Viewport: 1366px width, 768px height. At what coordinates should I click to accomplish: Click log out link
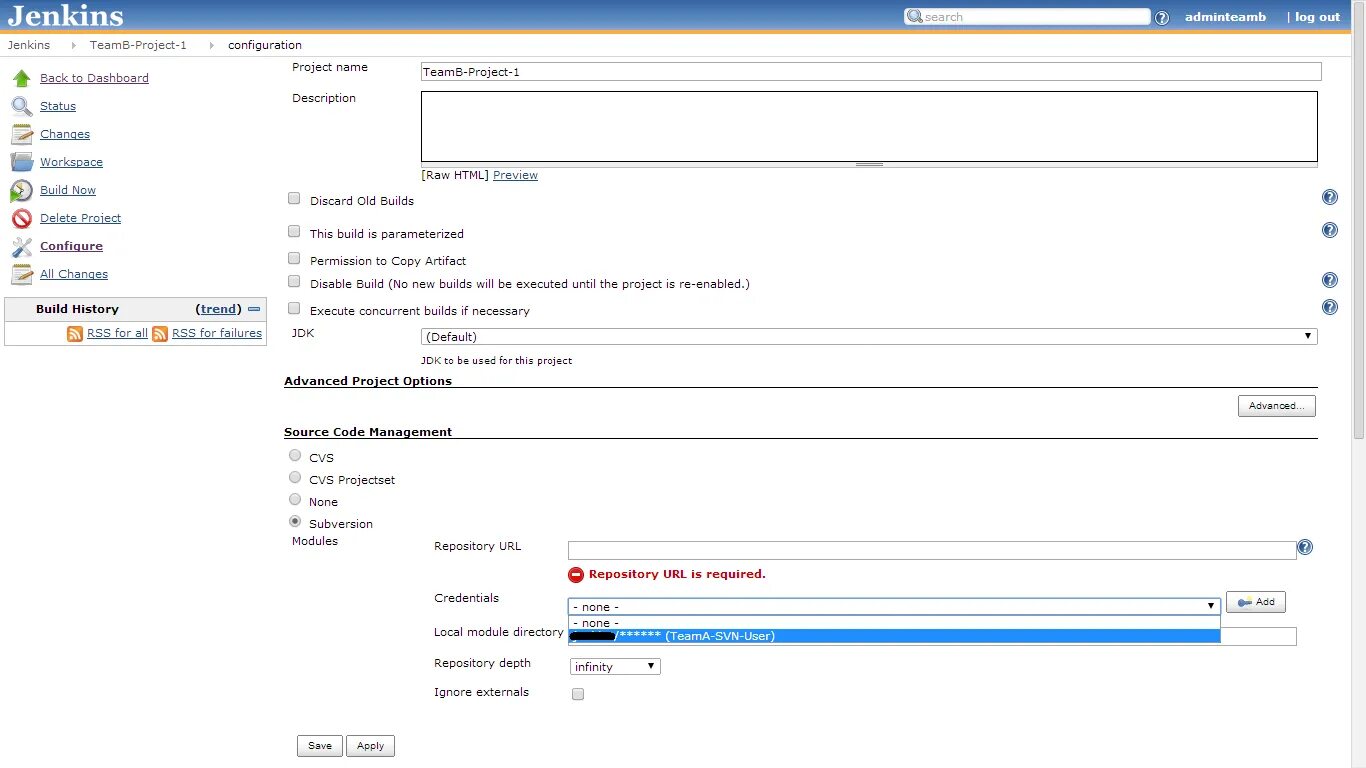pos(1317,17)
